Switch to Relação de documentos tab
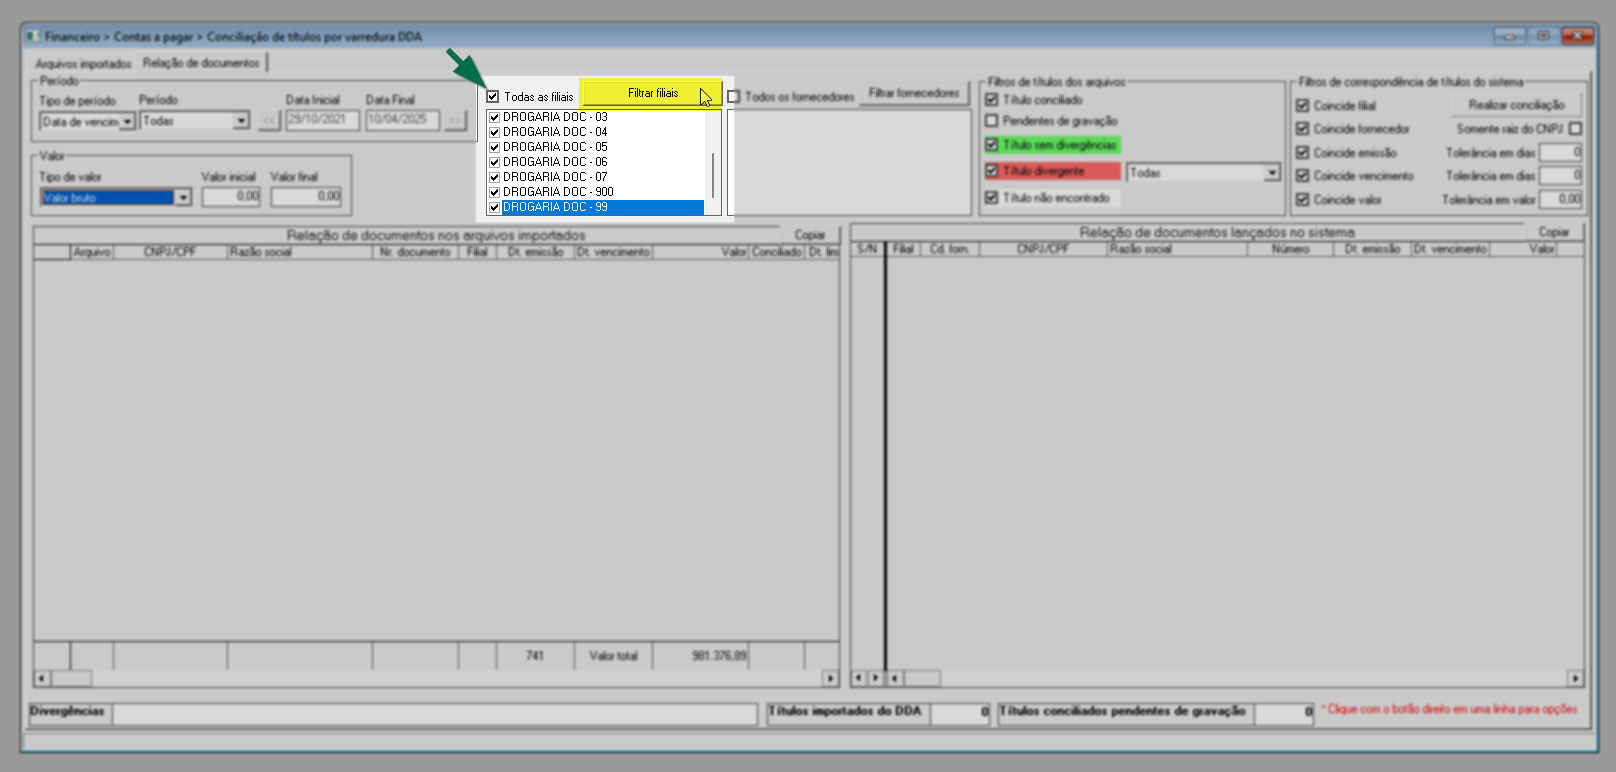Screen dimensions: 1616x772 pyautogui.click(x=201, y=63)
